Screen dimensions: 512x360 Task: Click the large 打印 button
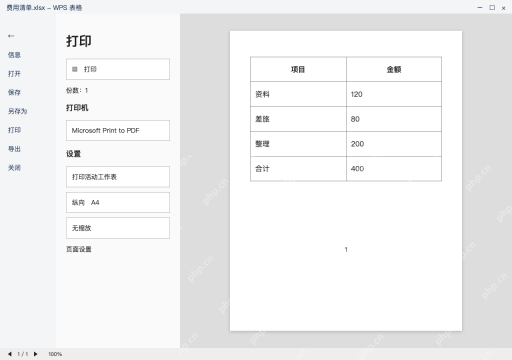[x=118, y=69]
